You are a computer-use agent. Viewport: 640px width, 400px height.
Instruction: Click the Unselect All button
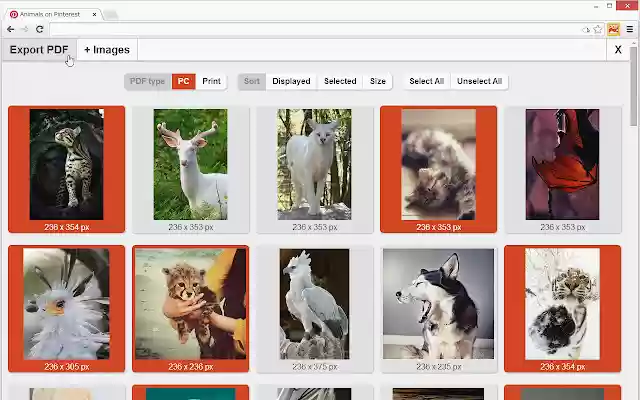click(x=480, y=81)
